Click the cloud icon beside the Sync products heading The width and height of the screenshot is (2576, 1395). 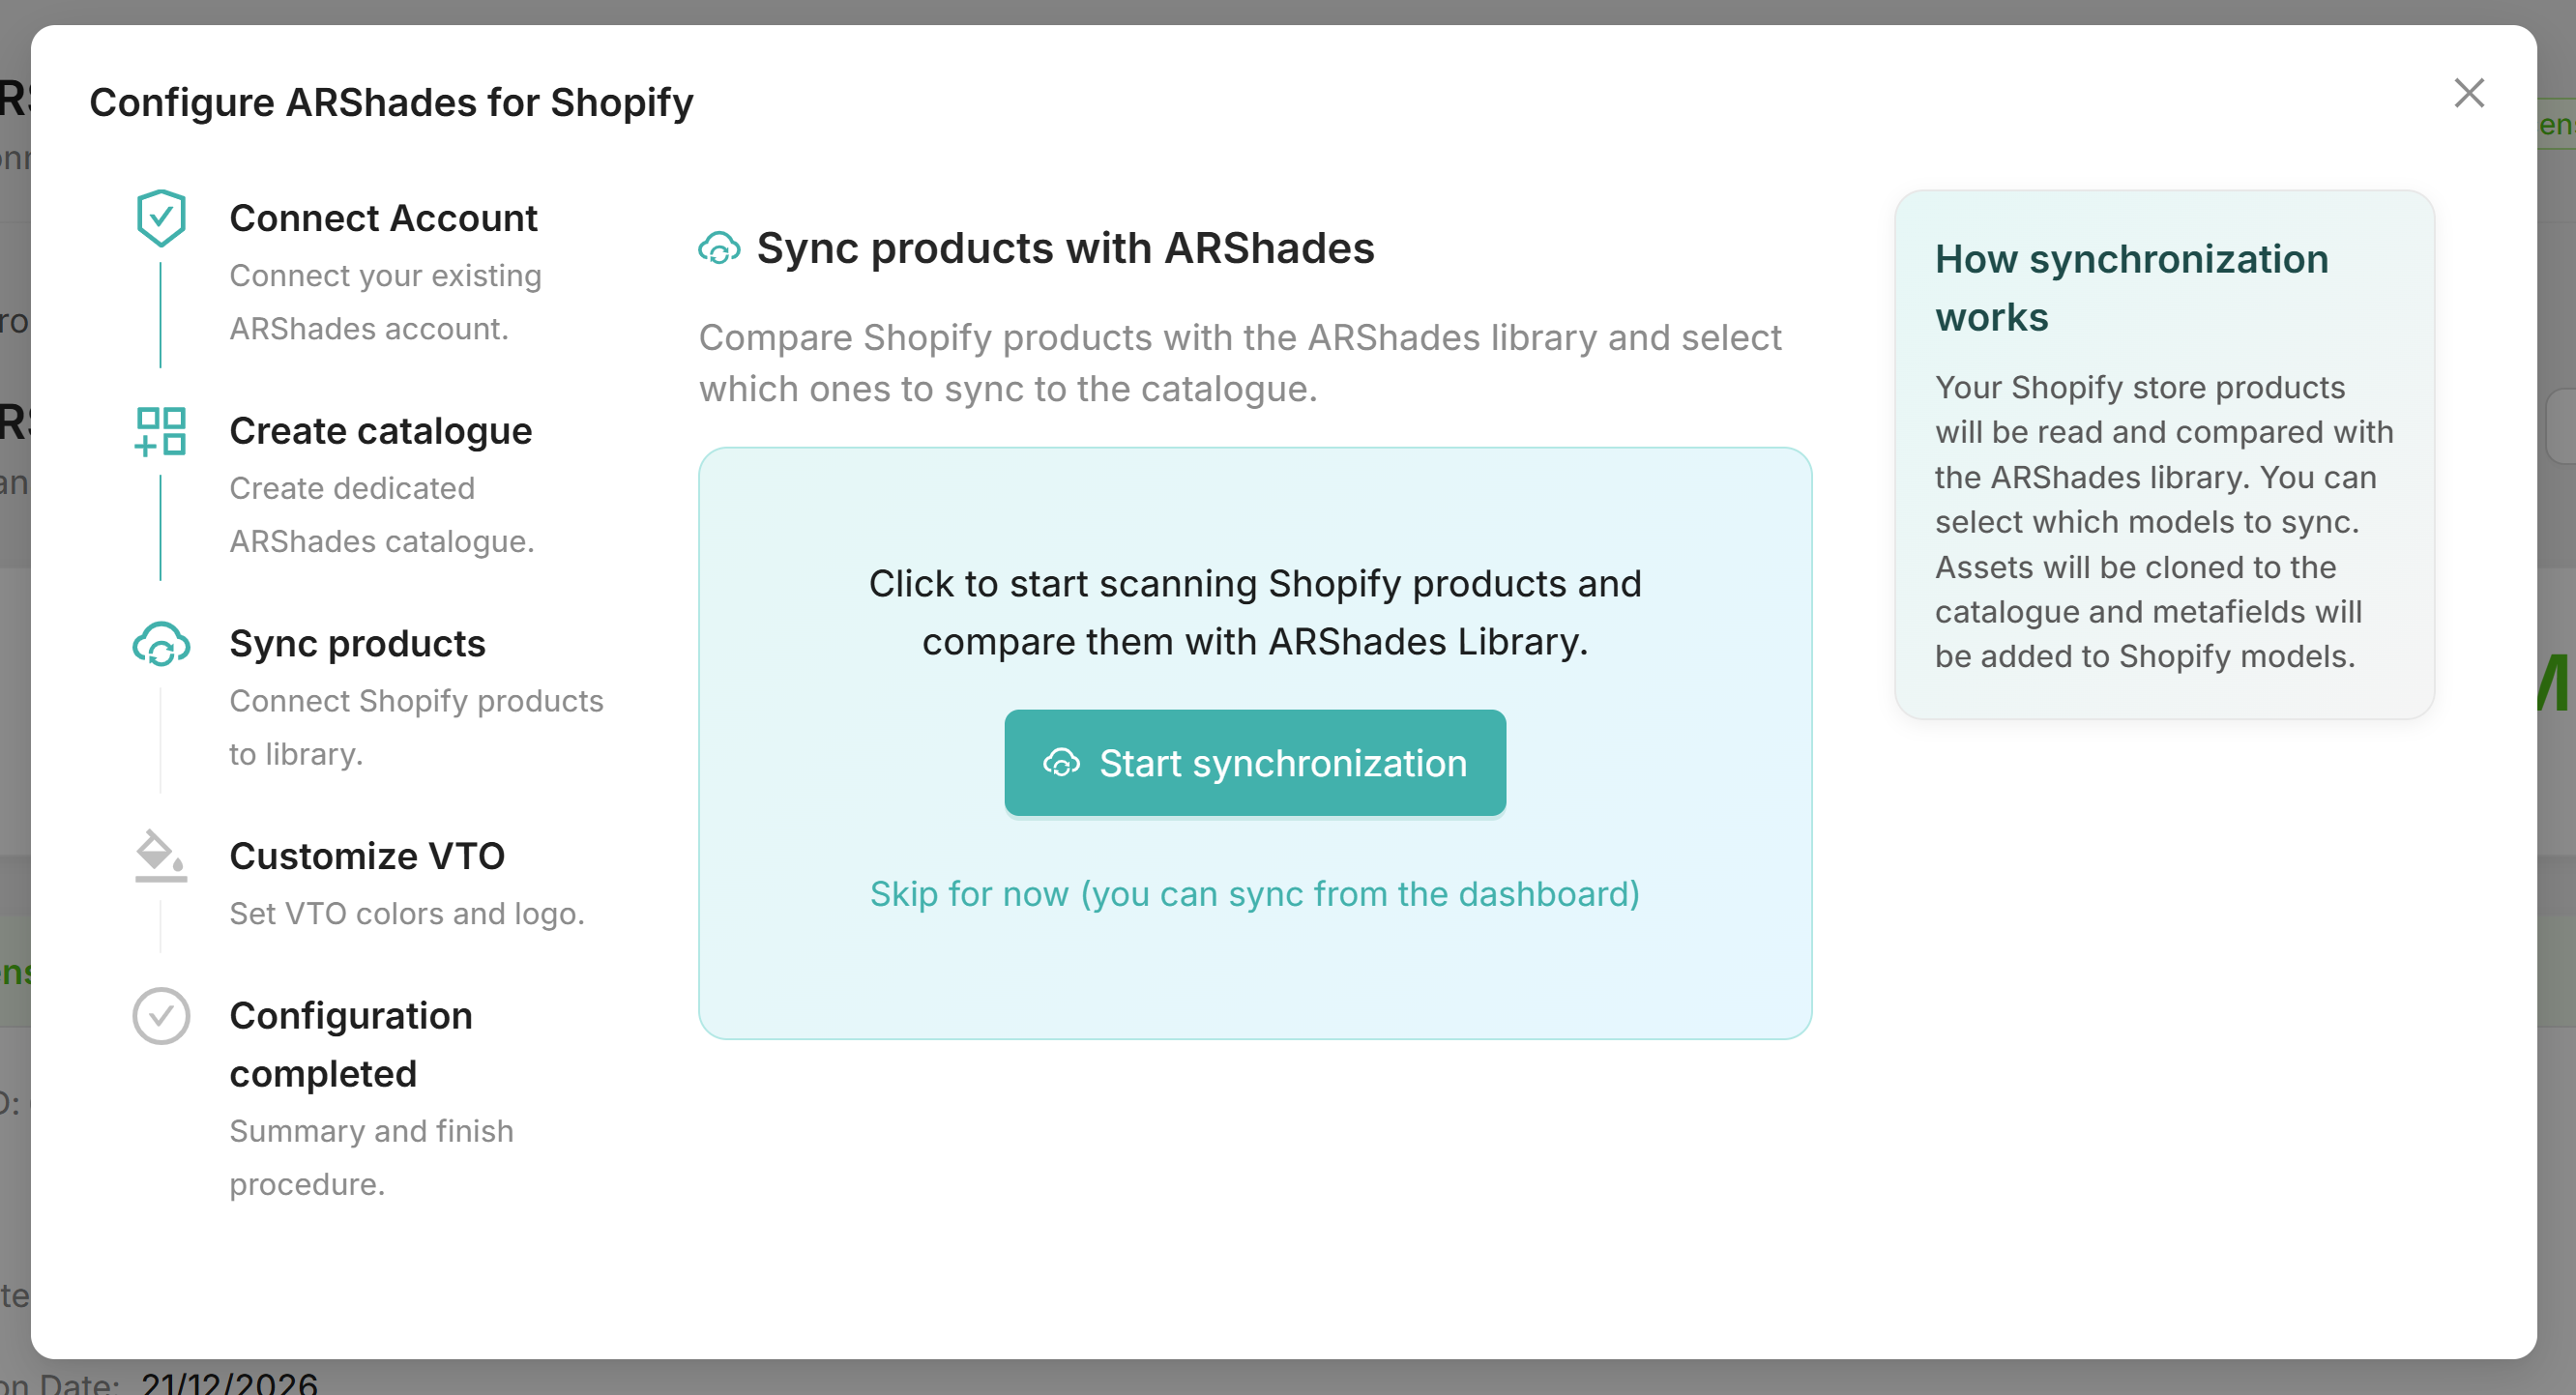click(719, 248)
